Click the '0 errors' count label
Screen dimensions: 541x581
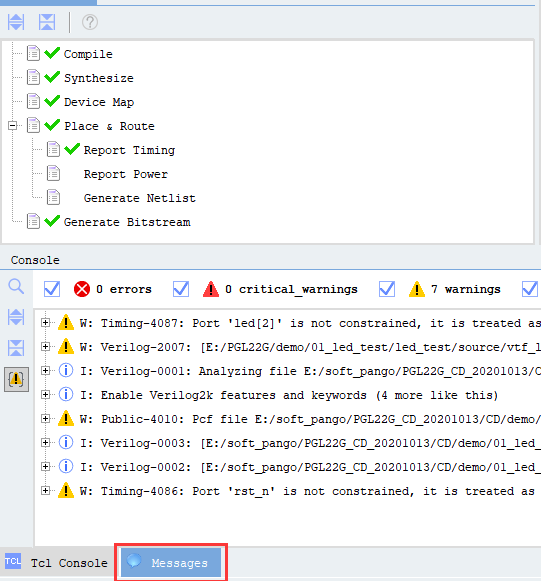pos(124,289)
